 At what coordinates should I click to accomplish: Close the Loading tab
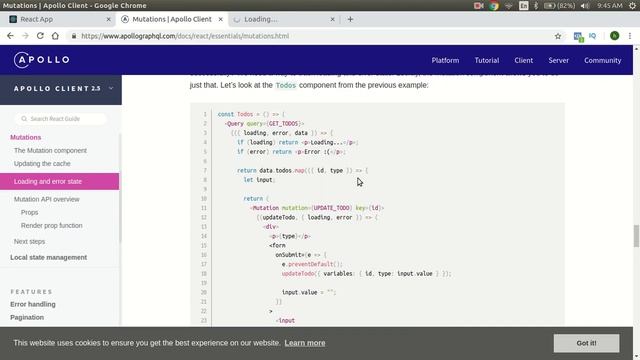(332, 19)
